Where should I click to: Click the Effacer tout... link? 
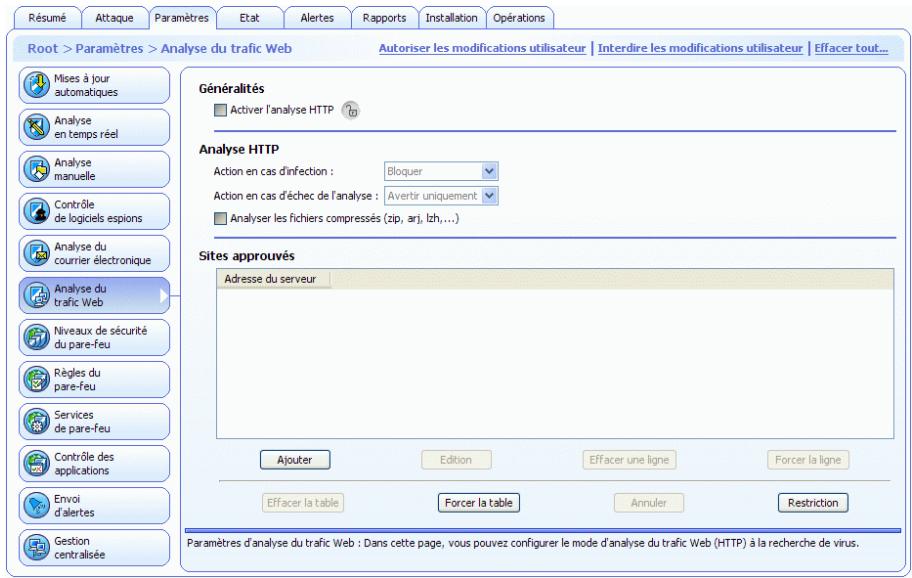(851, 48)
